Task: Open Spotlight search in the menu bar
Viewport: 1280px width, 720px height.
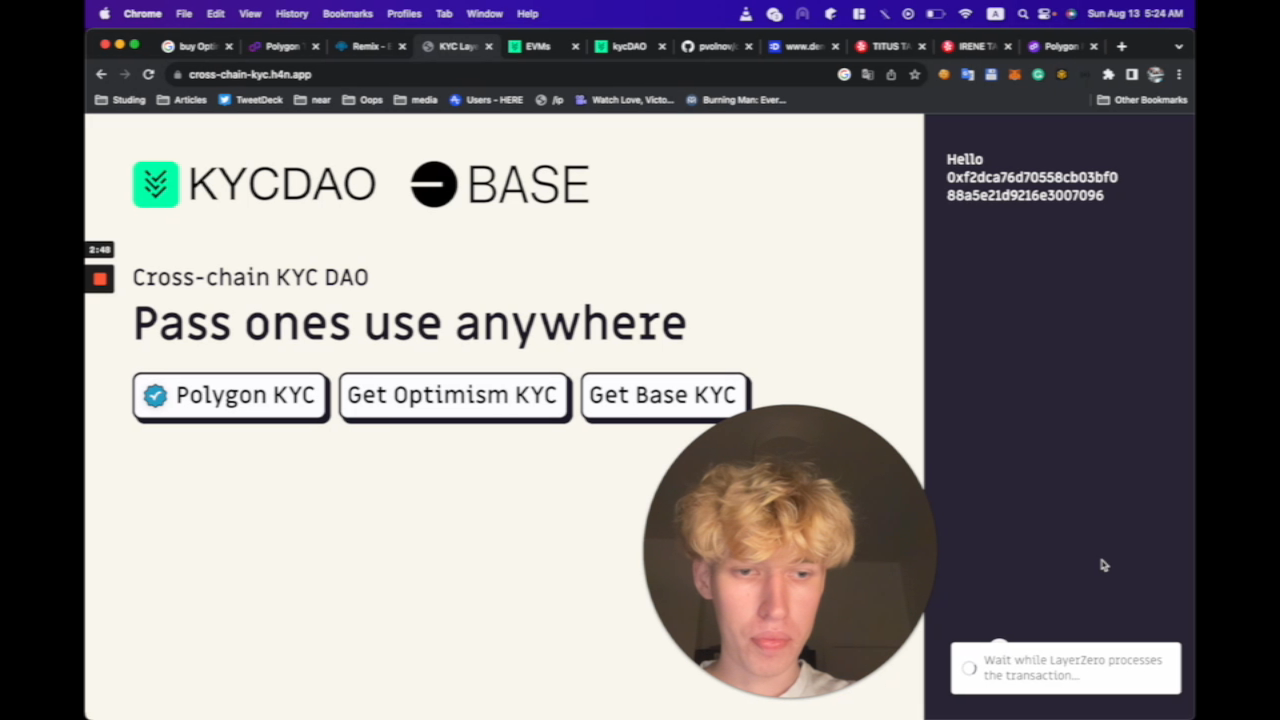Action: click(1022, 14)
